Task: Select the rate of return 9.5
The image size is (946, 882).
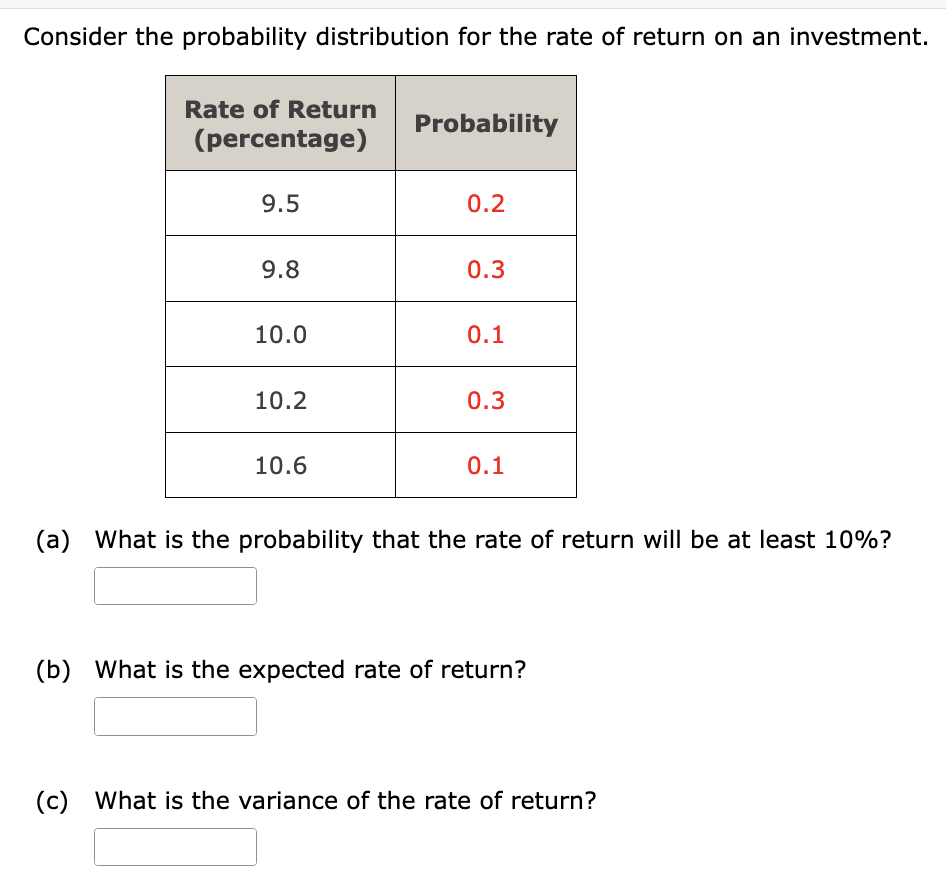Action: click(279, 203)
